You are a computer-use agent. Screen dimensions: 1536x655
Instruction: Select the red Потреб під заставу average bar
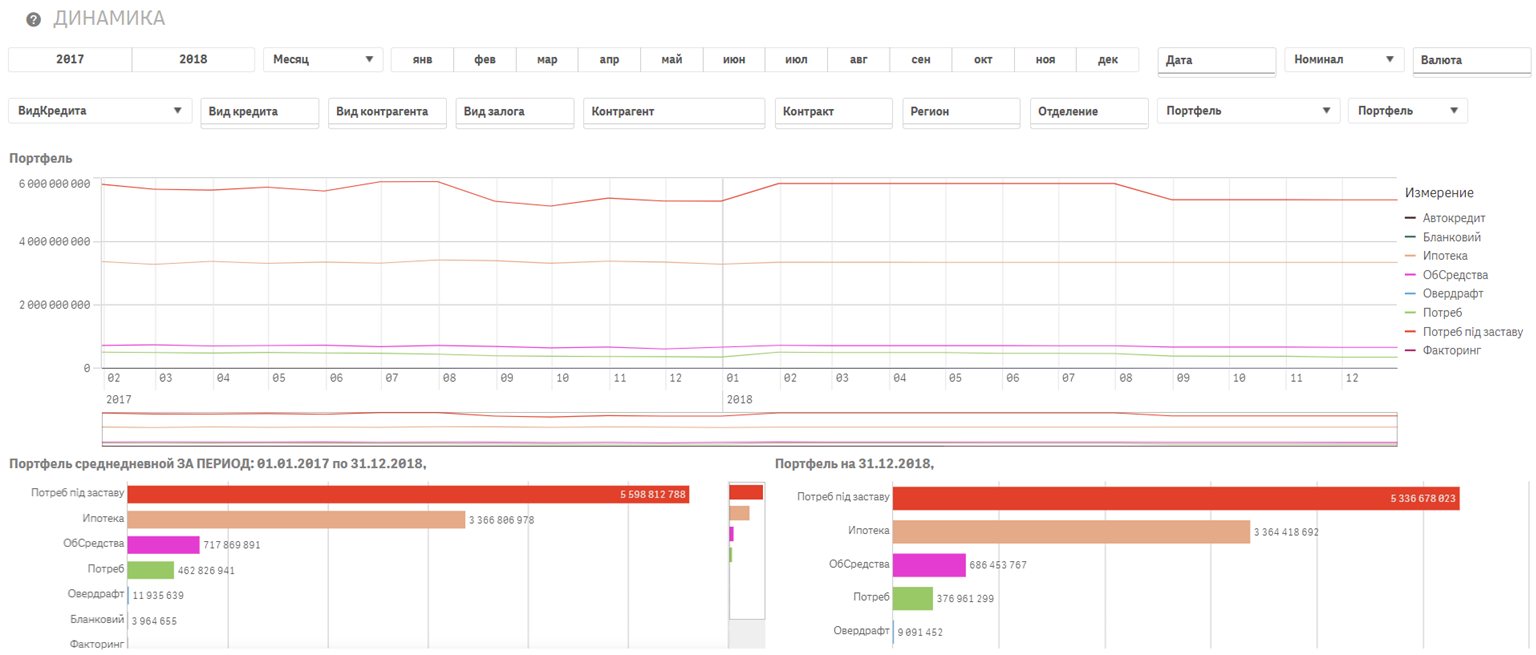(408, 494)
